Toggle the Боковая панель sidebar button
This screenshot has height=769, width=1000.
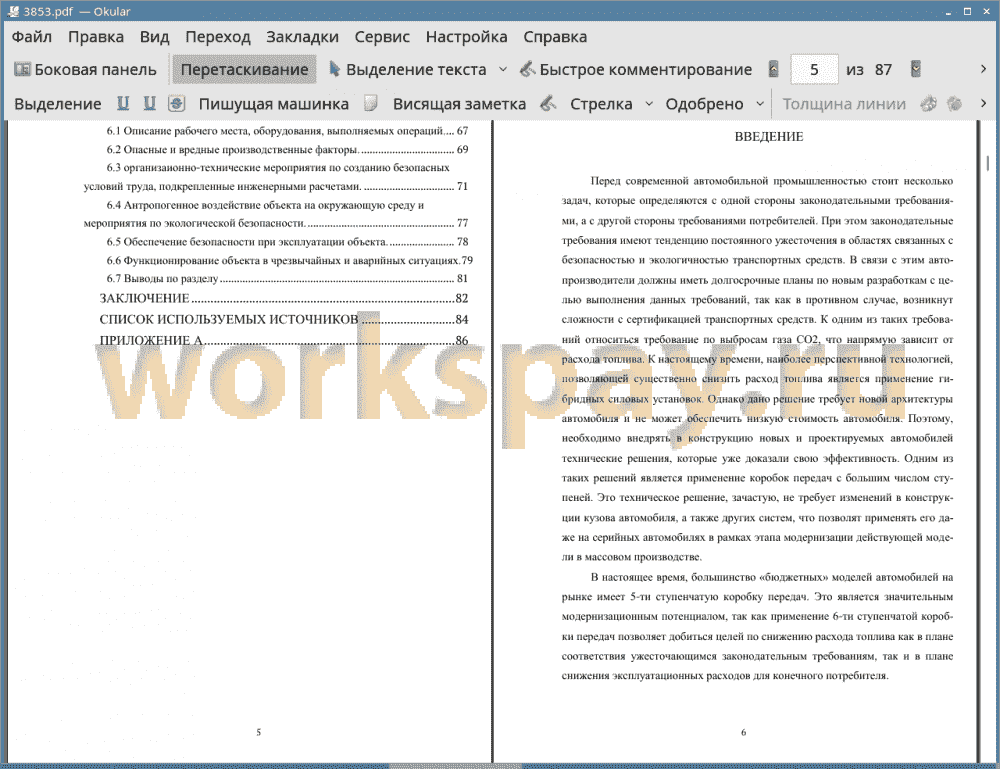(x=86, y=70)
